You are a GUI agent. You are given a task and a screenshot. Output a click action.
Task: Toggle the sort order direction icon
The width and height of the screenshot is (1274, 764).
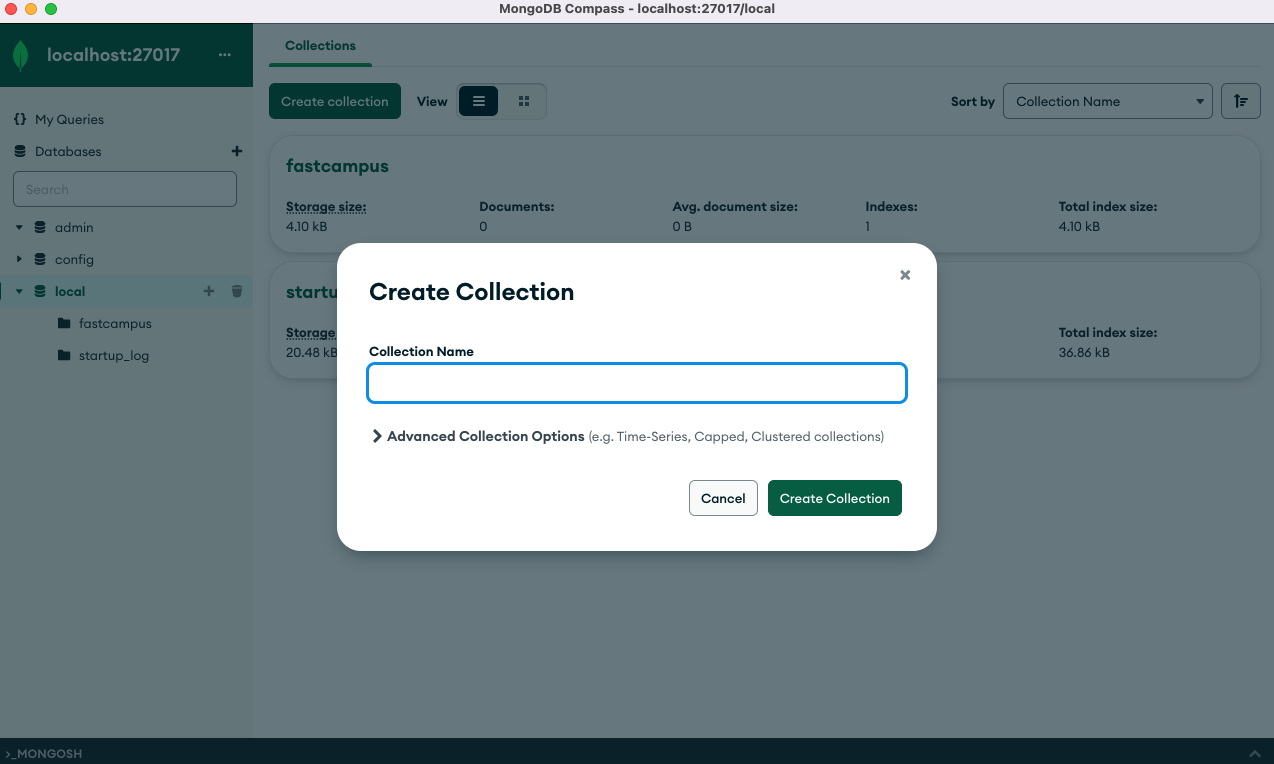pyautogui.click(x=1241, y=101)
